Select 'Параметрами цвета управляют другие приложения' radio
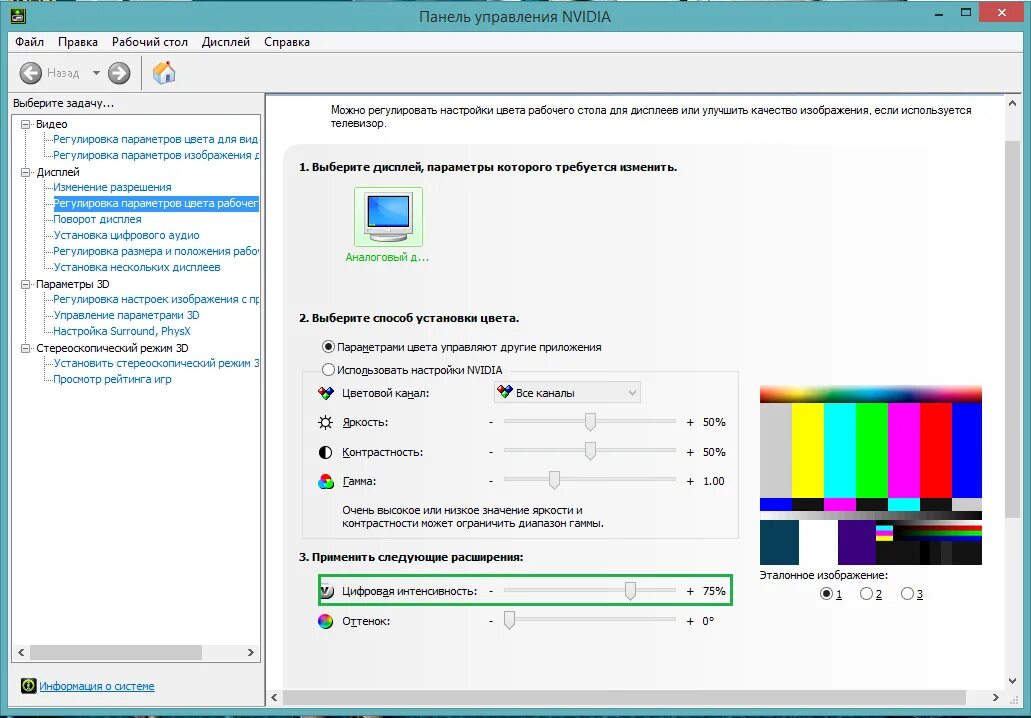The width and height of the screenshot is (1031, 718). [x=328, y=347]
